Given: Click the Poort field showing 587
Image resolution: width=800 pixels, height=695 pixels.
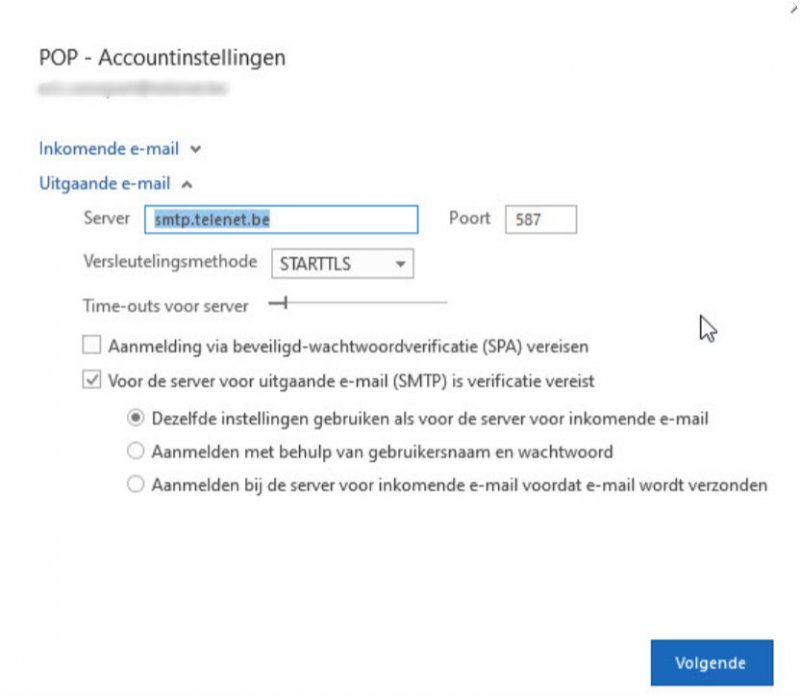Looking at the screenshot, I should click(541, 219).
